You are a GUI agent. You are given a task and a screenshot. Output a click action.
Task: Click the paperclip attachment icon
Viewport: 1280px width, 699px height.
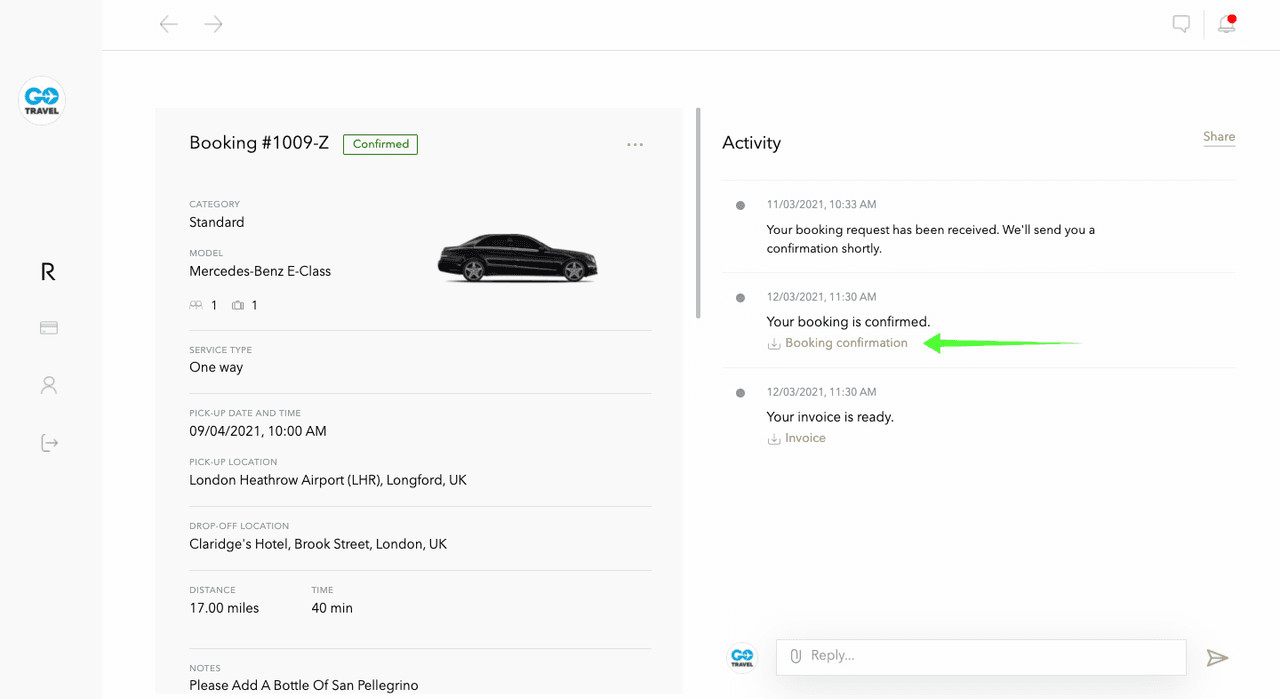tap(796, 656)
